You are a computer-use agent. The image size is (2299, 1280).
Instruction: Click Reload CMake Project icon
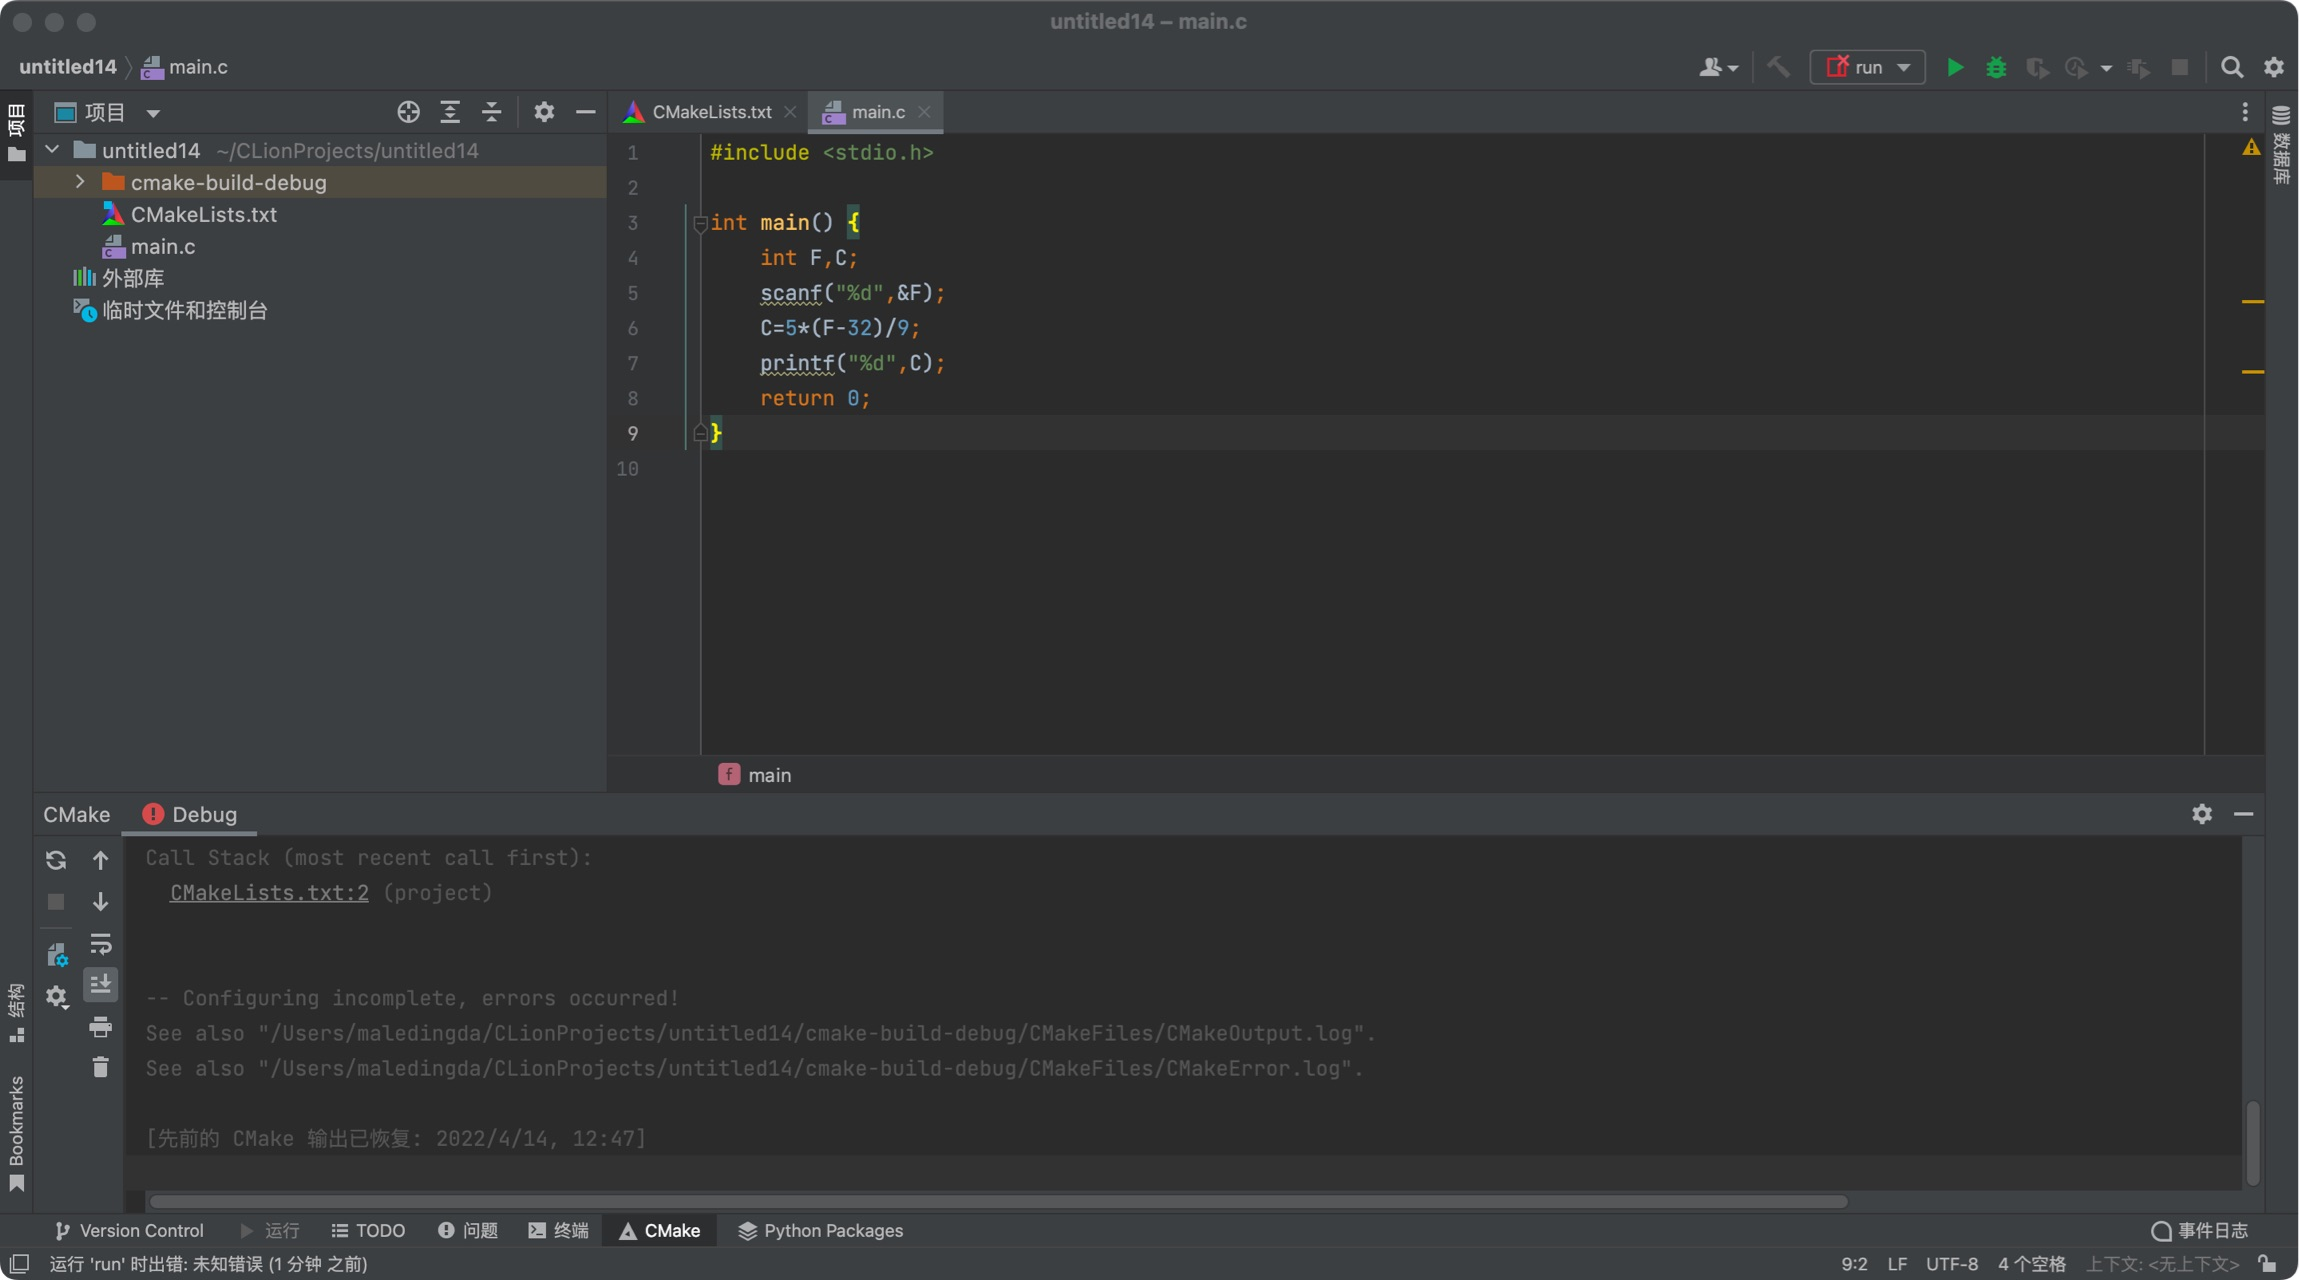click(56, 860)
